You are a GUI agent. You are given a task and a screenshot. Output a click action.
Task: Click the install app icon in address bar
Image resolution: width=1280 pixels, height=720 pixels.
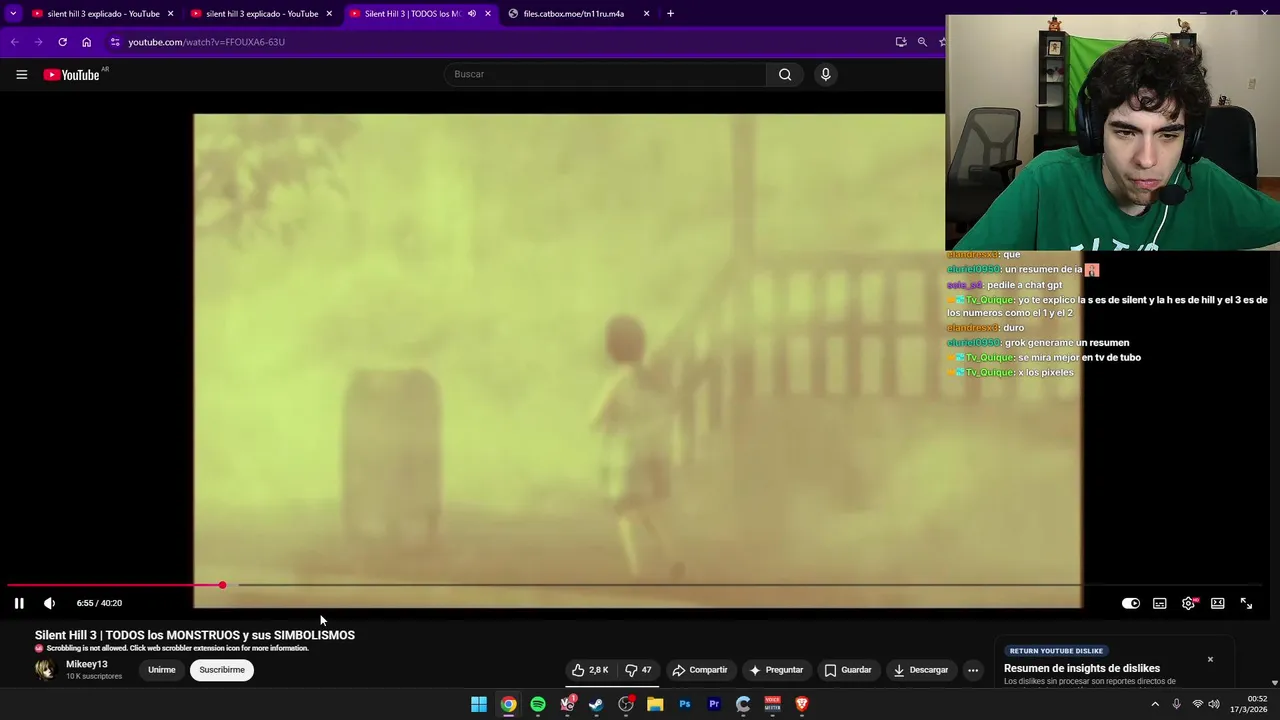[901, 42]
